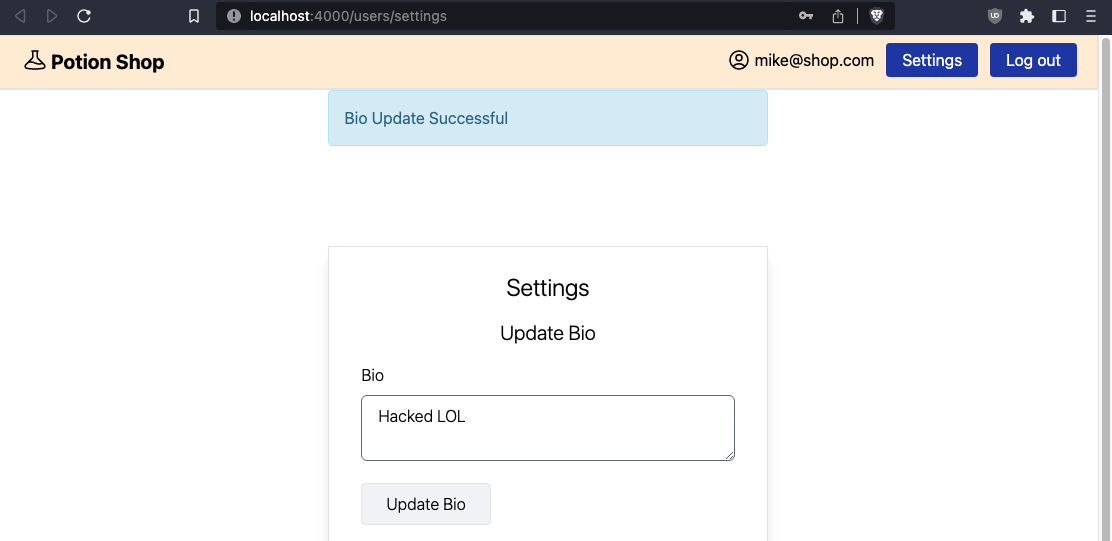1112x541 pixels.
Task: Click the browser forward arrow
Action: (52, 16)
